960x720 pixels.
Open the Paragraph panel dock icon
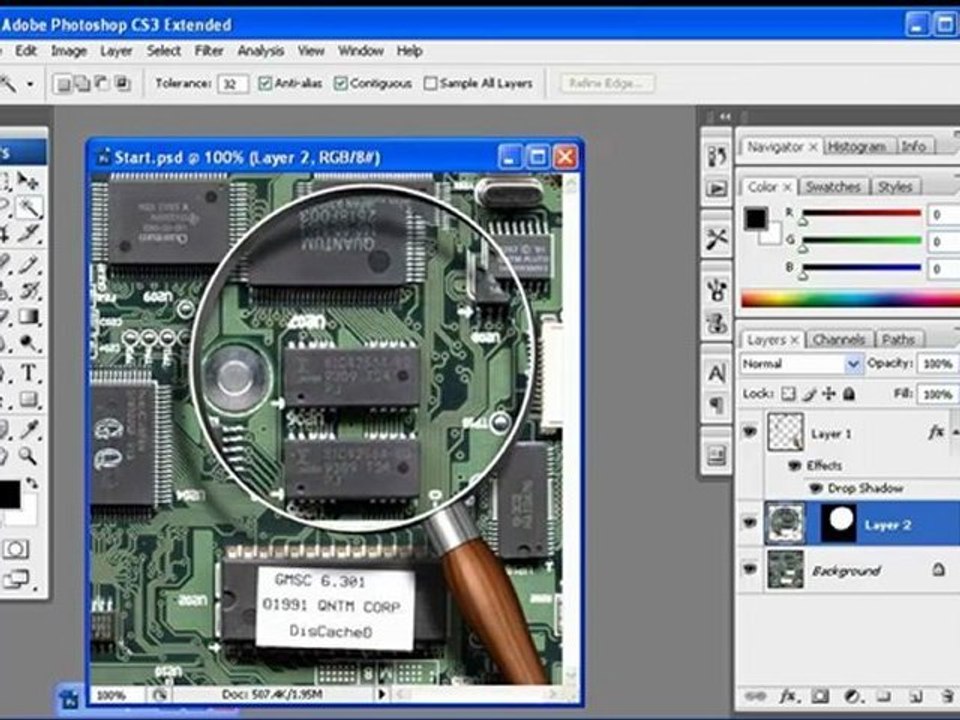pyautogui.click(x=716, y=404)
